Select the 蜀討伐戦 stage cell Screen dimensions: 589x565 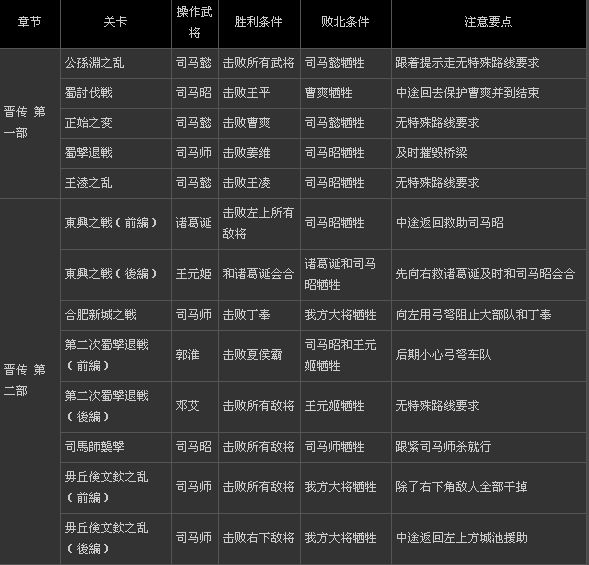click(116, 93)
